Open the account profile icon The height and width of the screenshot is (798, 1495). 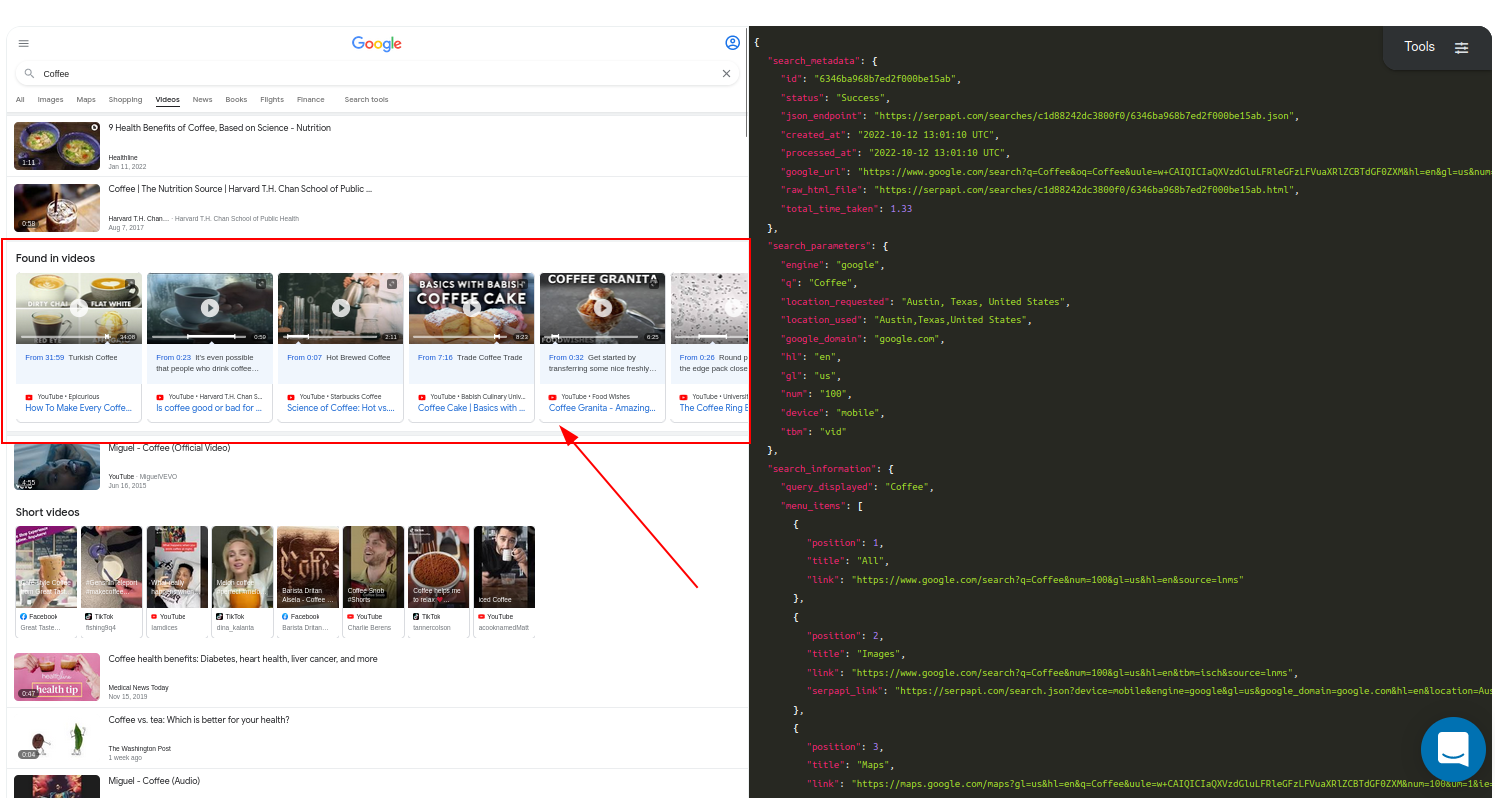coord(733,43)
